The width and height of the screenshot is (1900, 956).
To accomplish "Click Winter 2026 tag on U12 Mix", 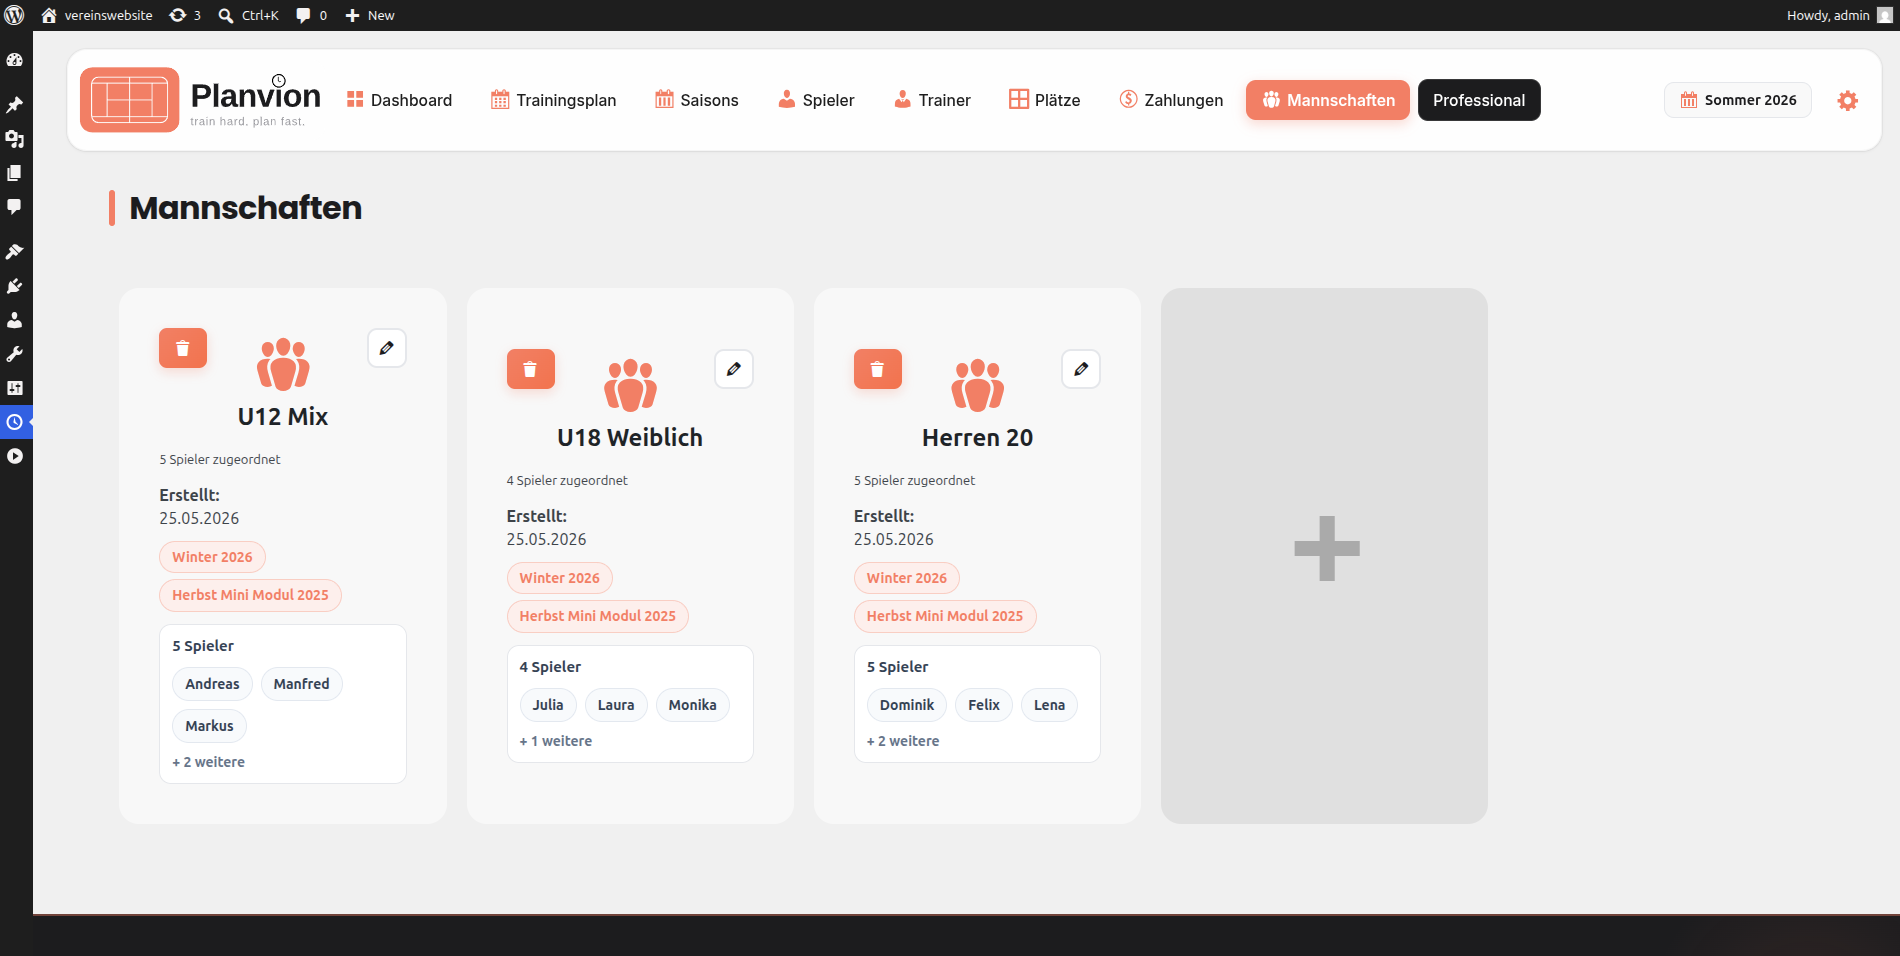I will coord(212,557).
